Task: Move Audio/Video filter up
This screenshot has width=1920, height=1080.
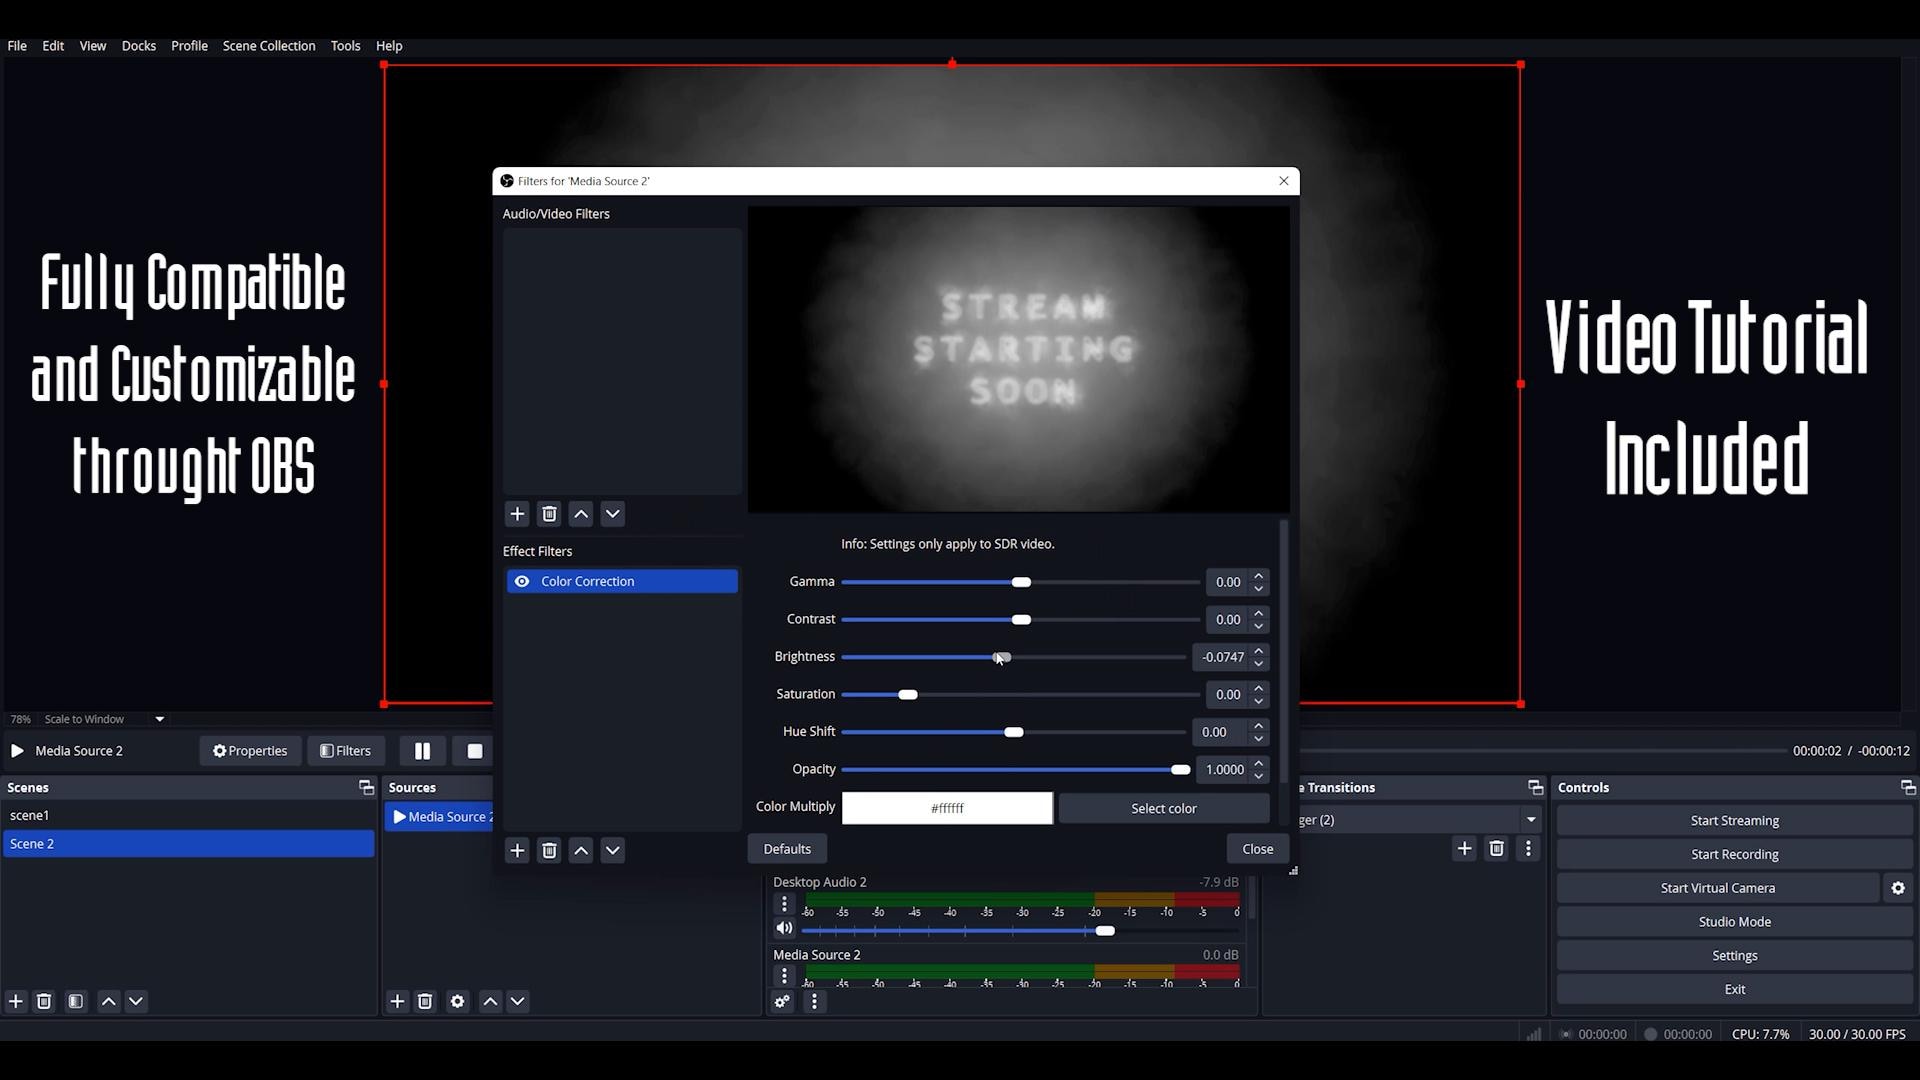Action: 581,514
